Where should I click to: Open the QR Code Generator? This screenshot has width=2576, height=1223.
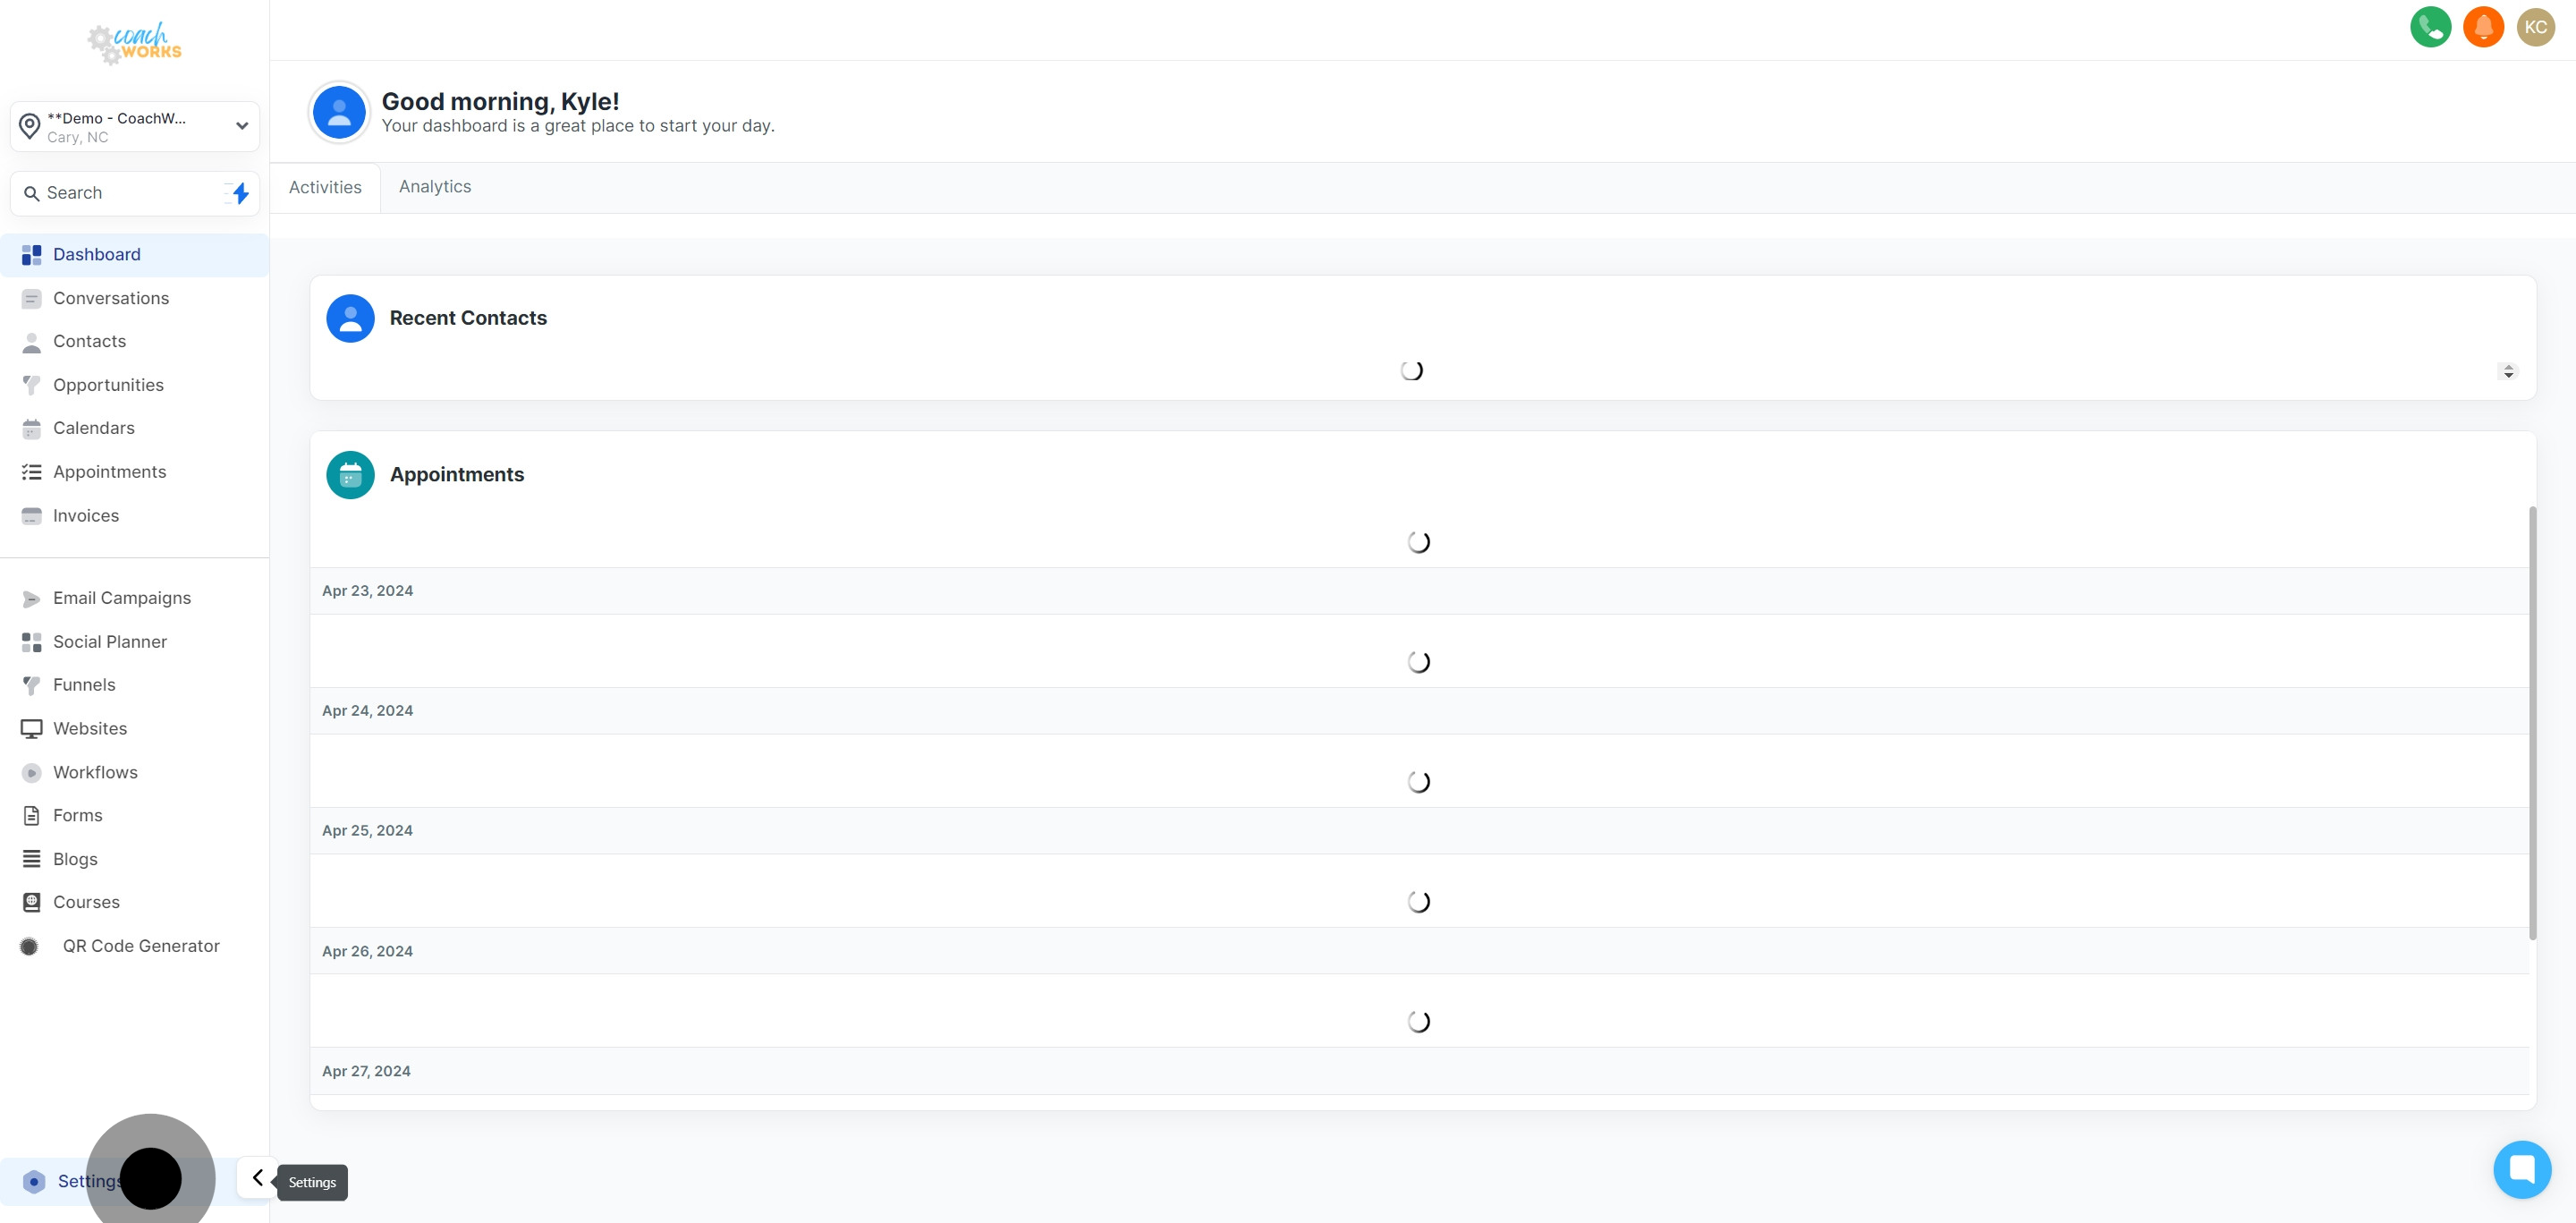click(141, 946)
